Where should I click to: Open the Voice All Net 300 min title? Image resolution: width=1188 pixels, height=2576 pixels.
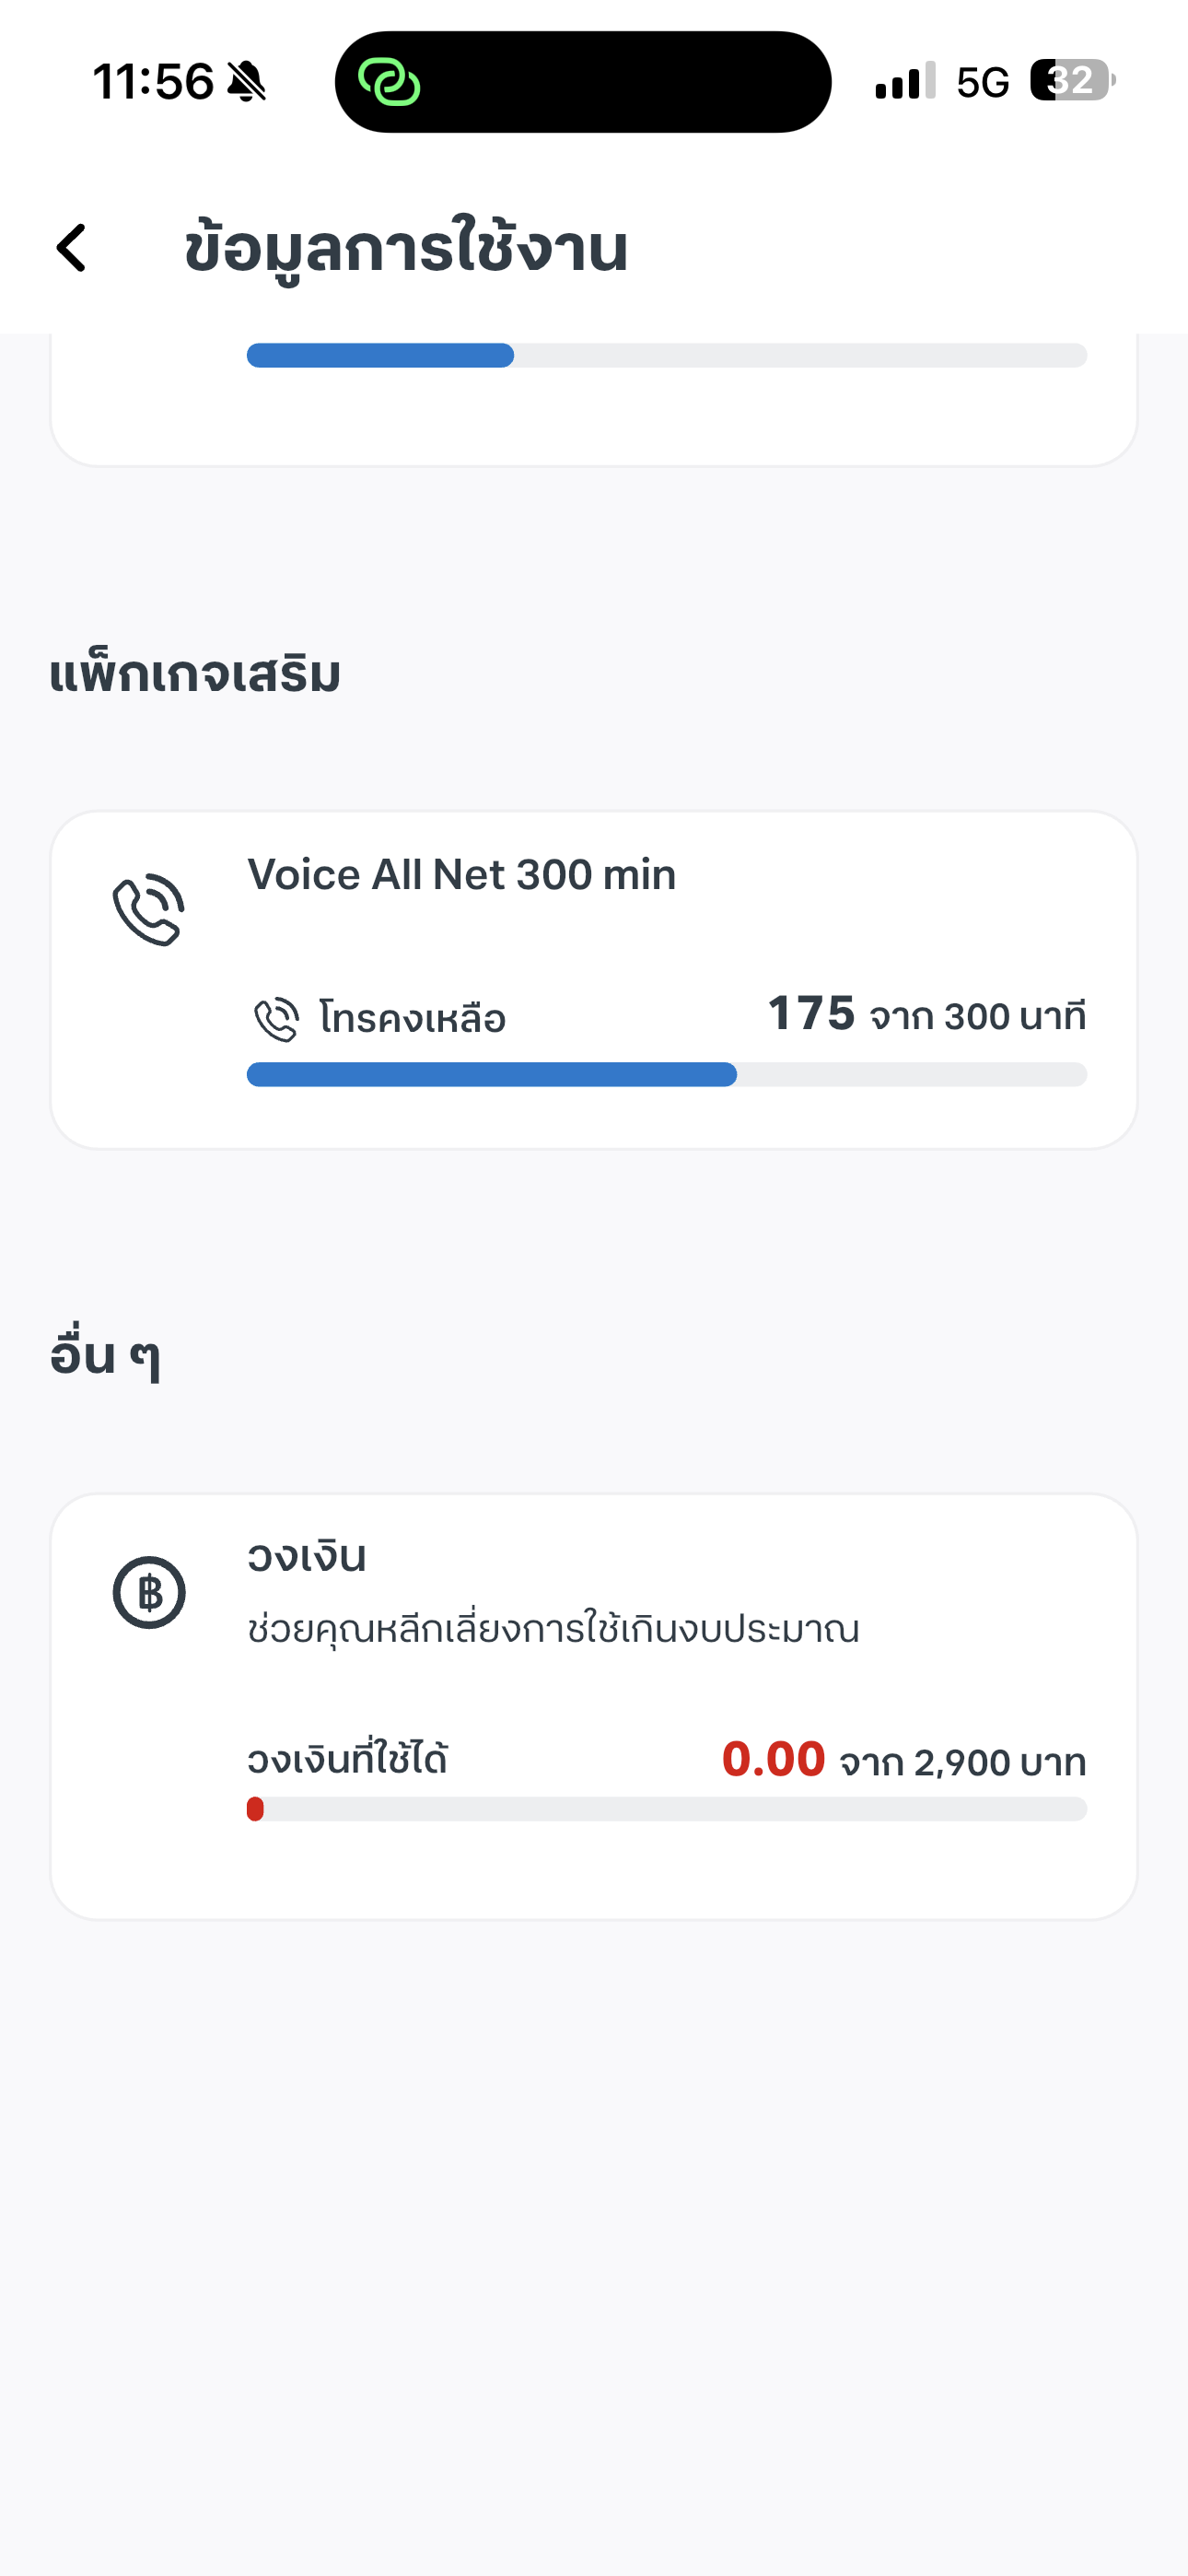coord(461,875)
